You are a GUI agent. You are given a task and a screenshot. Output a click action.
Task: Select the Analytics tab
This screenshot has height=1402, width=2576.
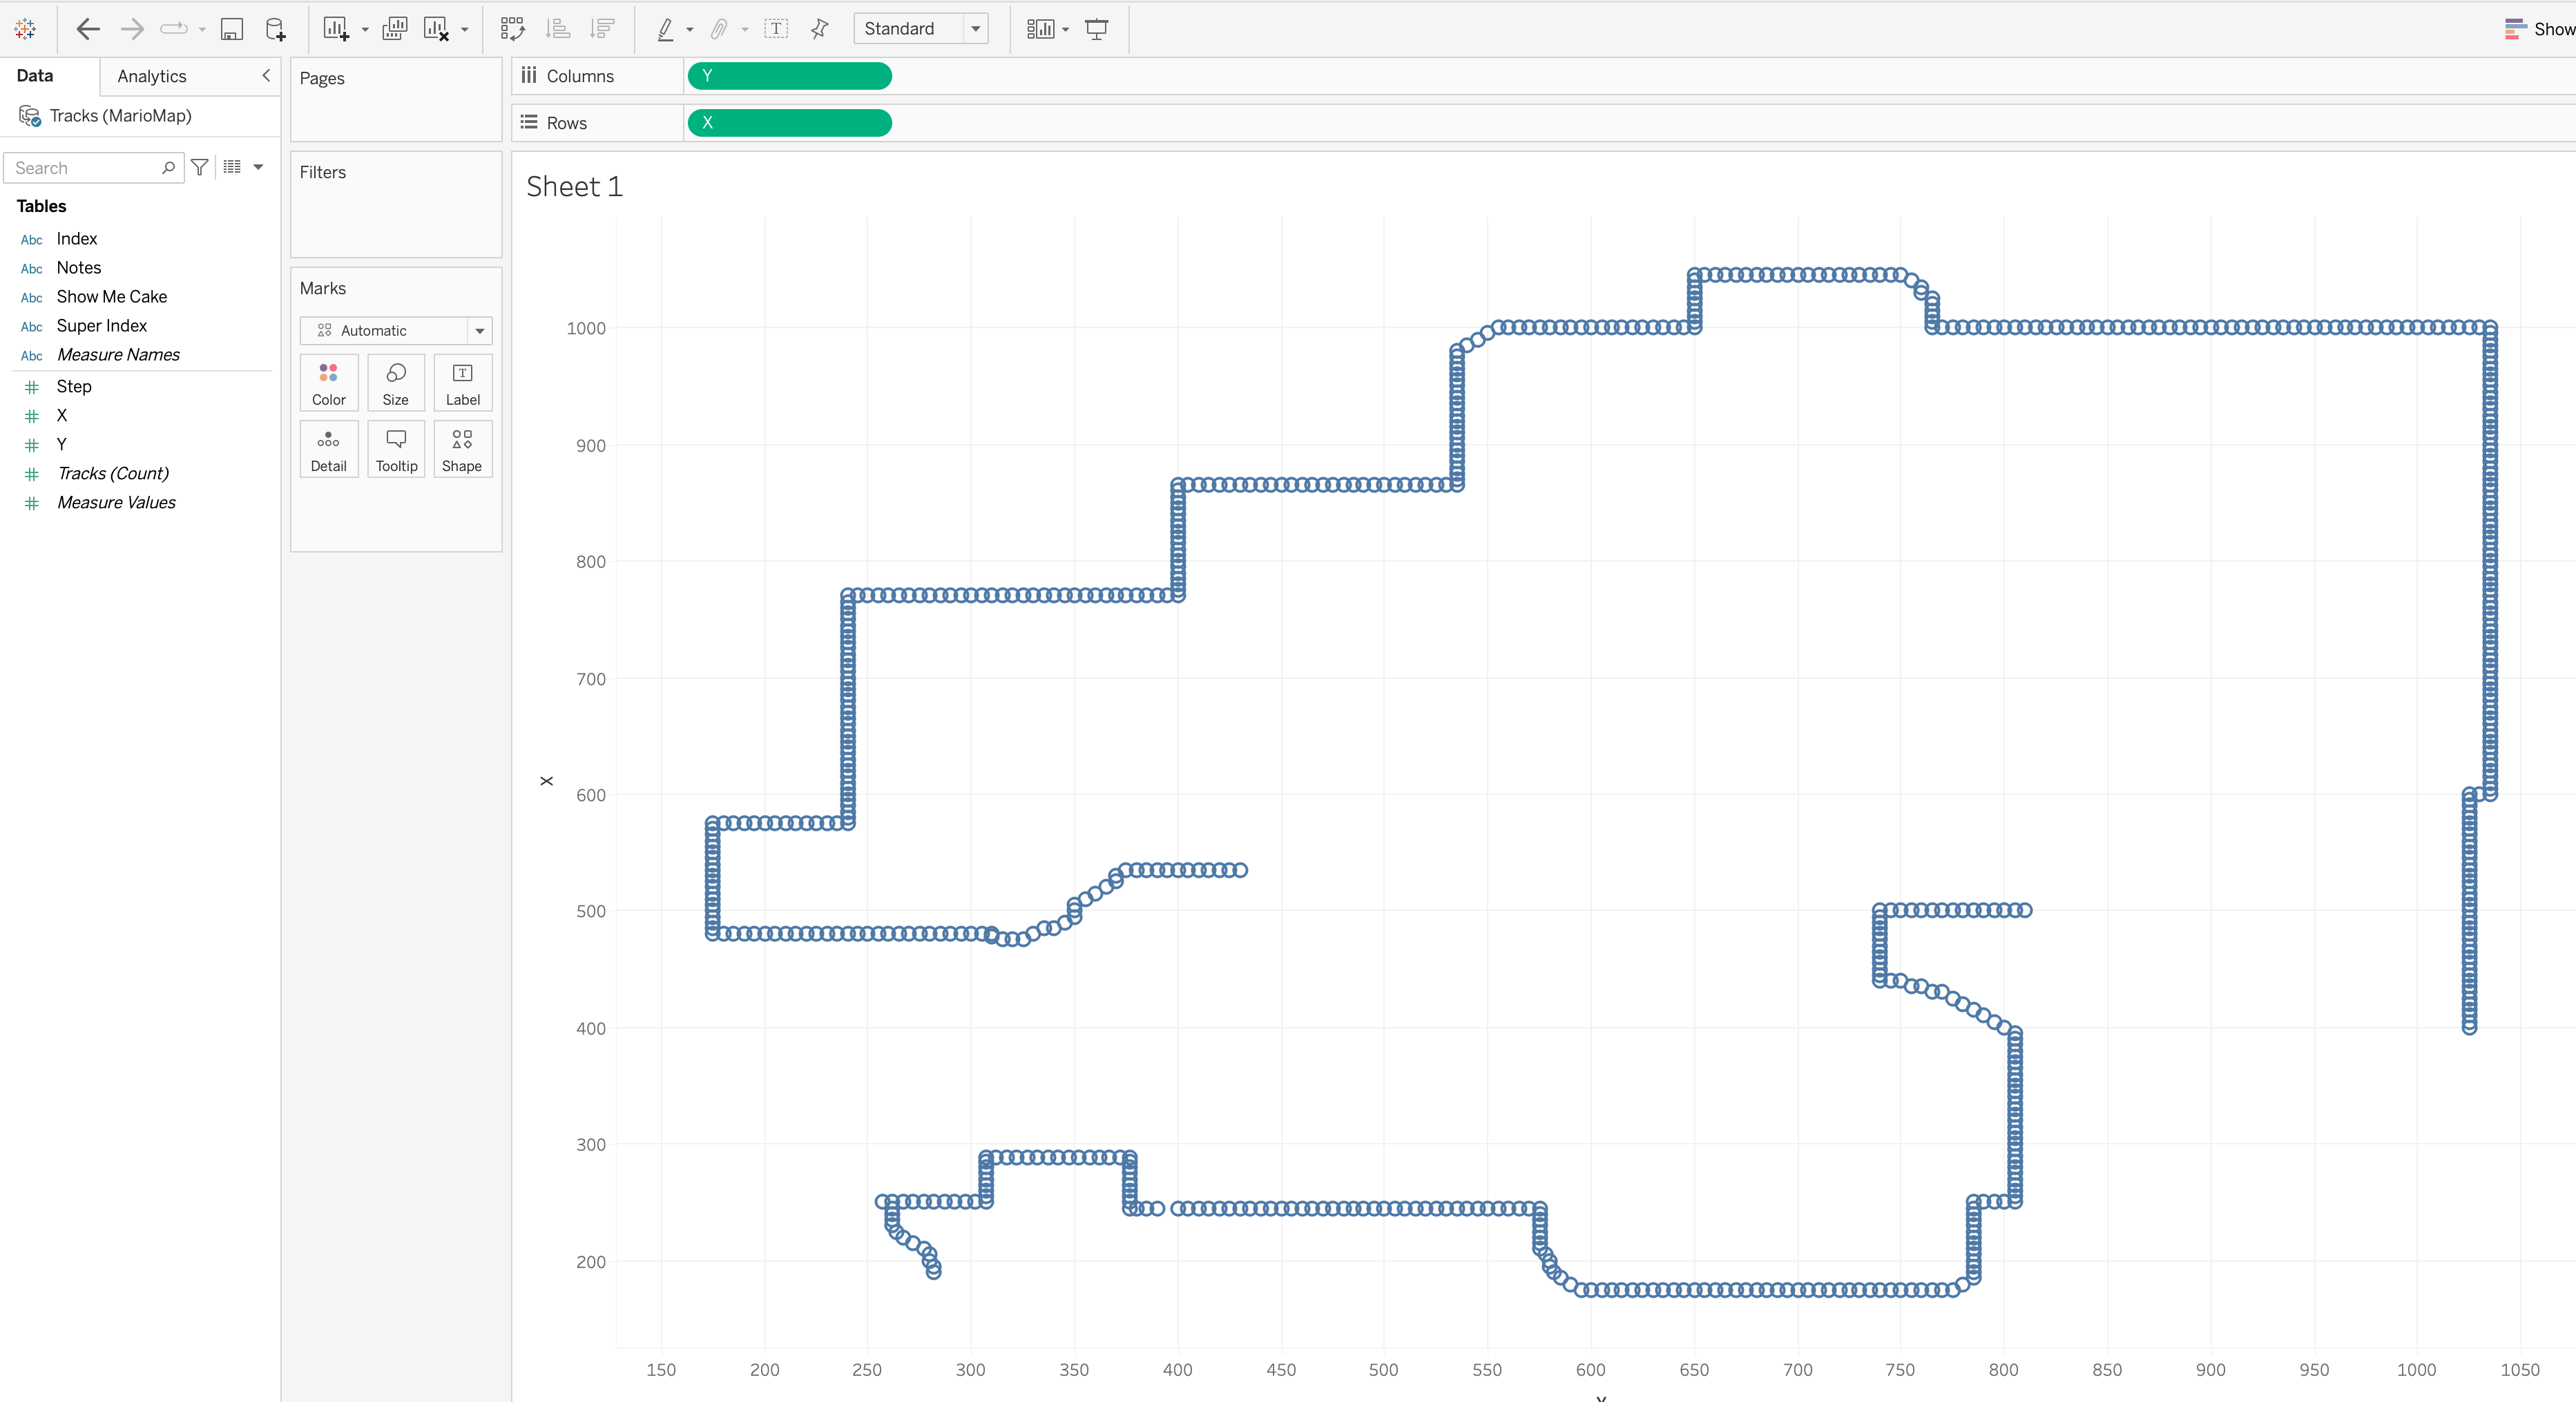(152, 75)
